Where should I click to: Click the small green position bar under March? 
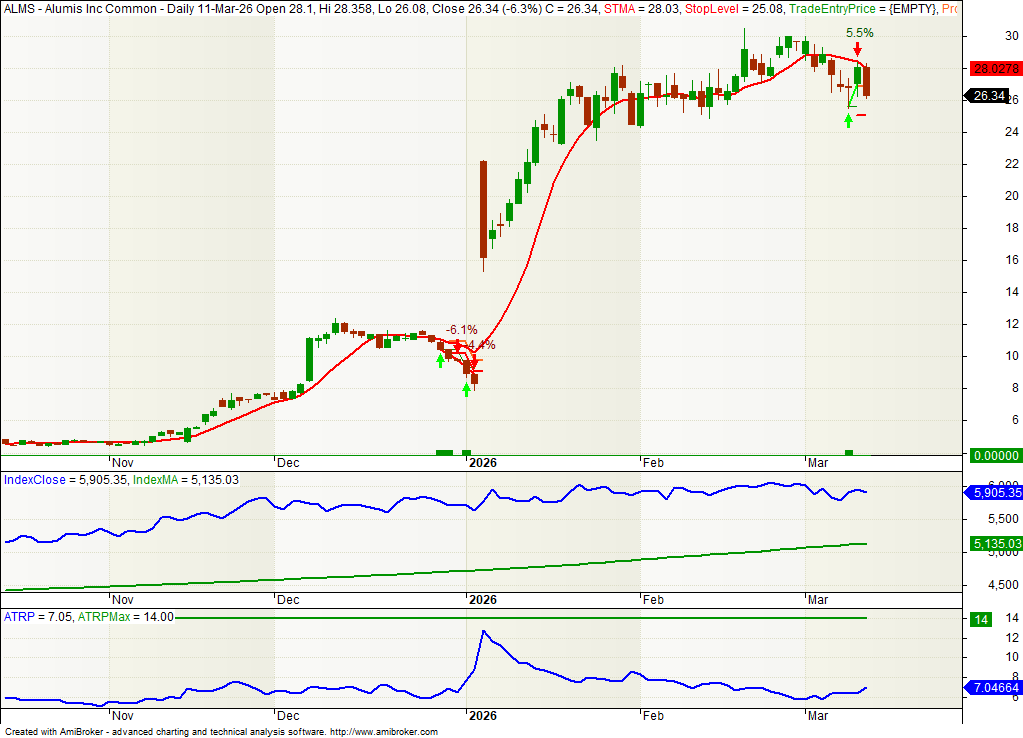[x=849, y=453]
